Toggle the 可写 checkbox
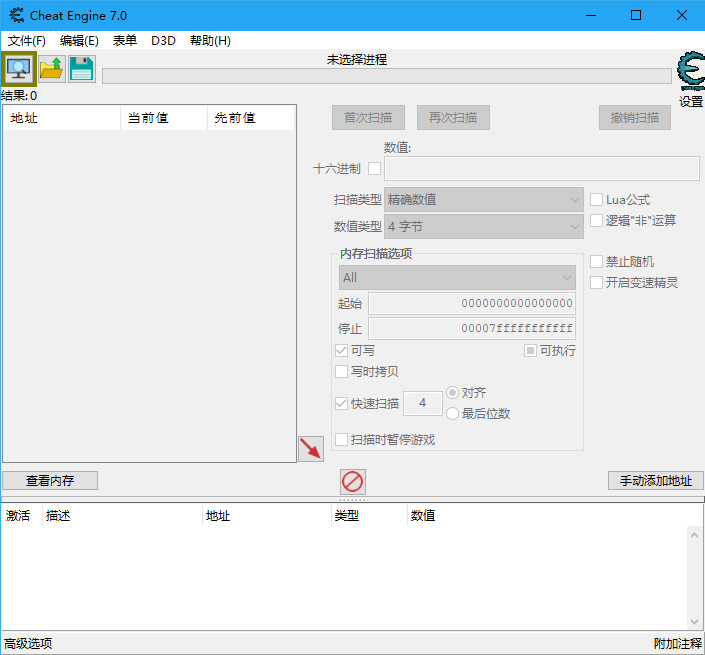Image resolution: width=705 pixels, height=655 pixels. pos(341,350)
